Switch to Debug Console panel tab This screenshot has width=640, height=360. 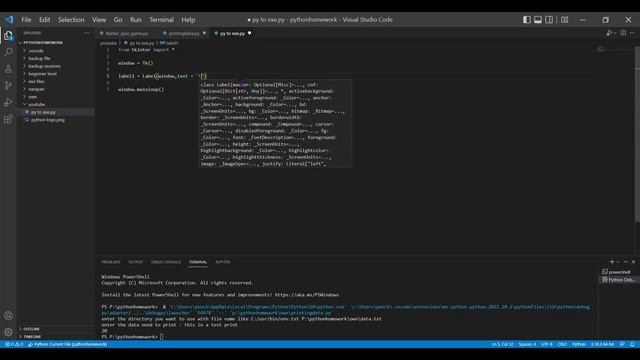[166, 262]
